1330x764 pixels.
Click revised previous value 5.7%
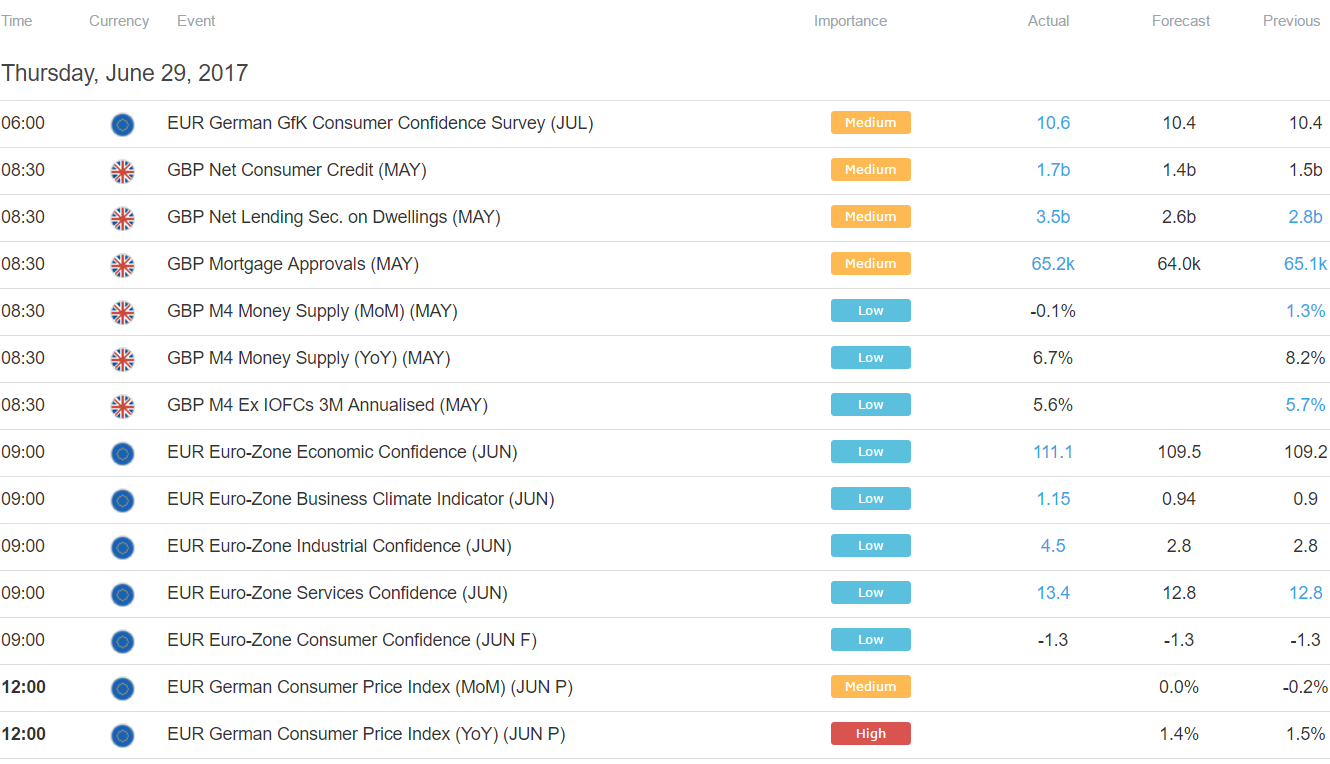[x=1306, y=405]
